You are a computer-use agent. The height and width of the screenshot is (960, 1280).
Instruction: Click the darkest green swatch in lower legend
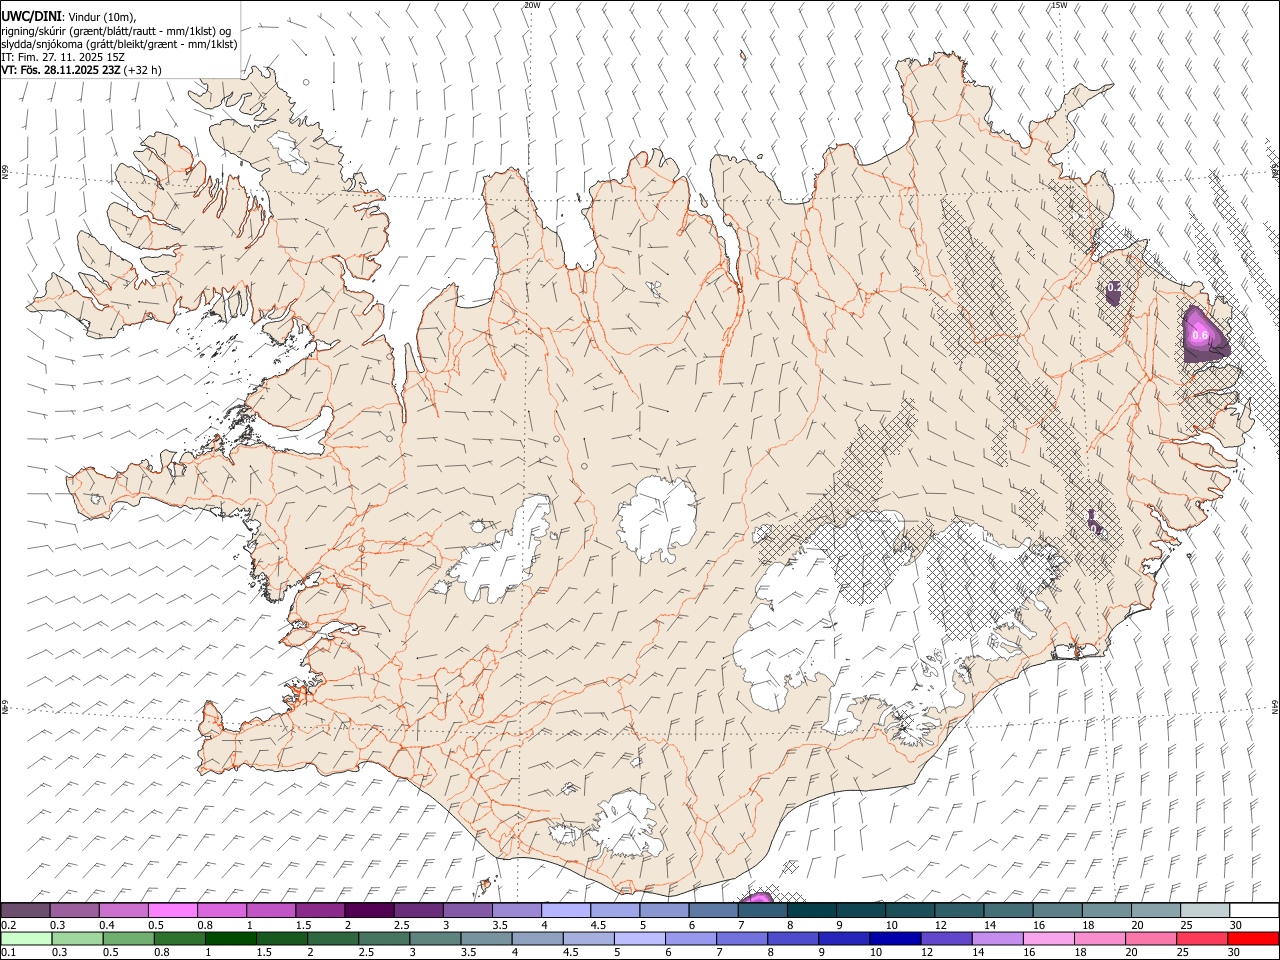point(231,938)
